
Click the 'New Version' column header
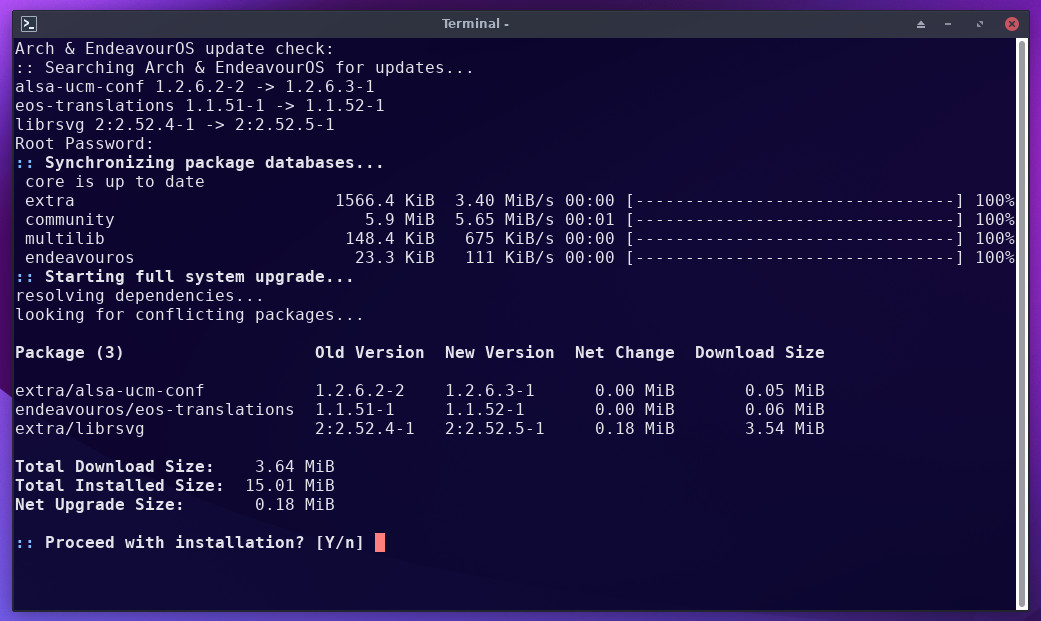pyautogui.click(x=499, y=353)
